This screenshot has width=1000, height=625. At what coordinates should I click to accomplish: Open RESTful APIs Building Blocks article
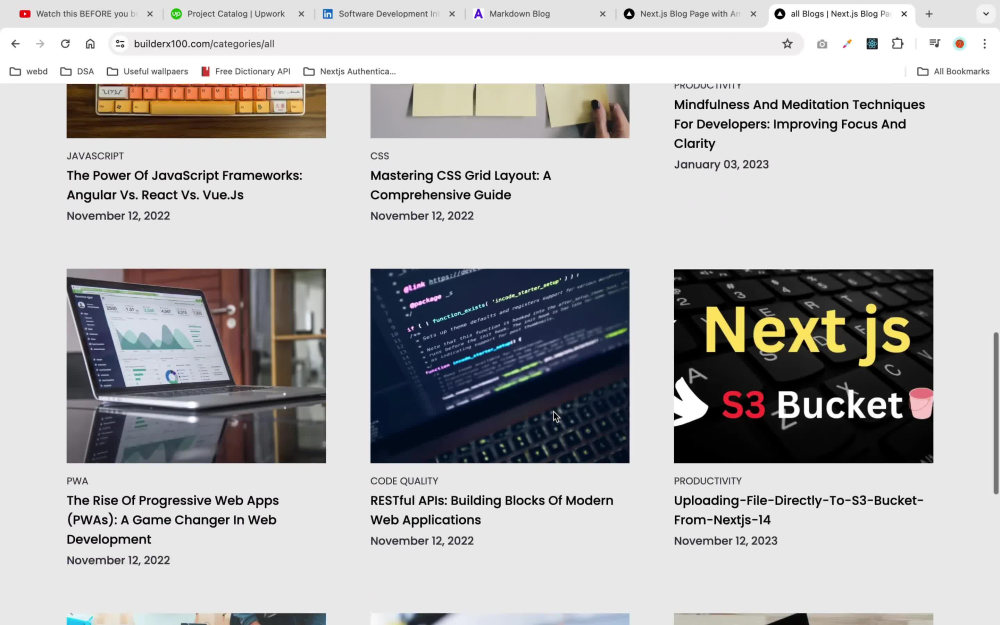pyautogui.click(x=492, y=510)
